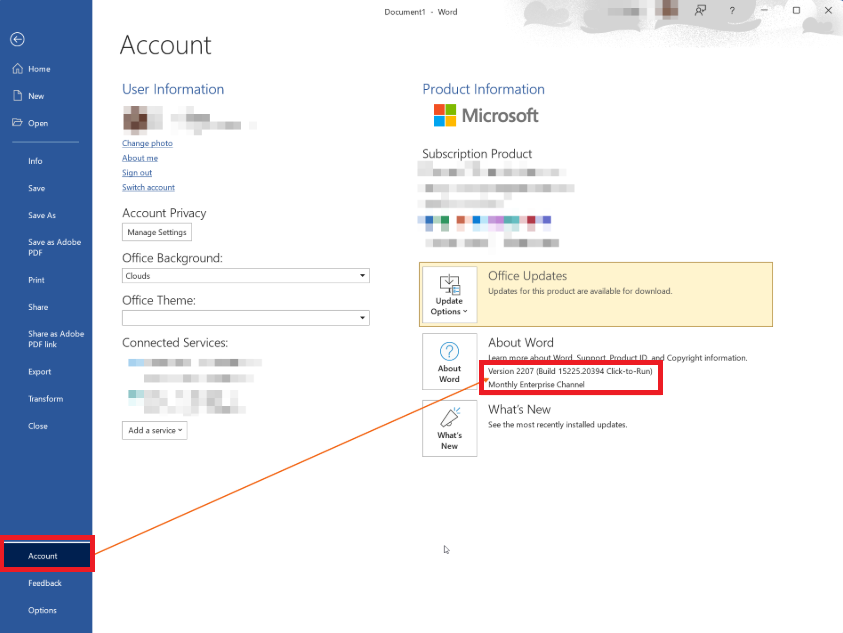The height and width of the screenshot is (633, 843).
Task: Click the Manage Settings button
Action: click(157, 232)
